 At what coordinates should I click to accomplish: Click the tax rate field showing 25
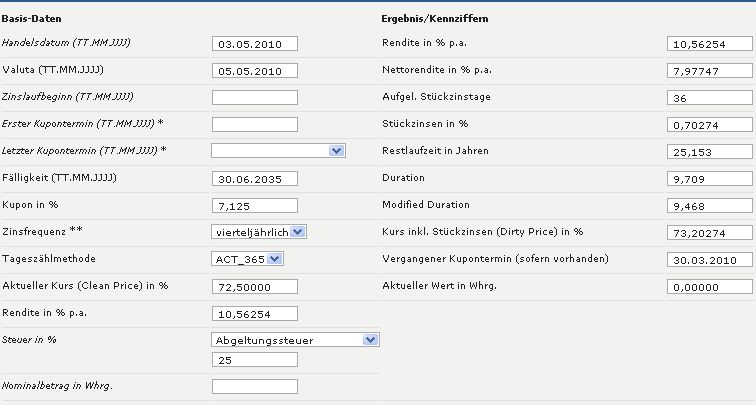pos(255,360)
